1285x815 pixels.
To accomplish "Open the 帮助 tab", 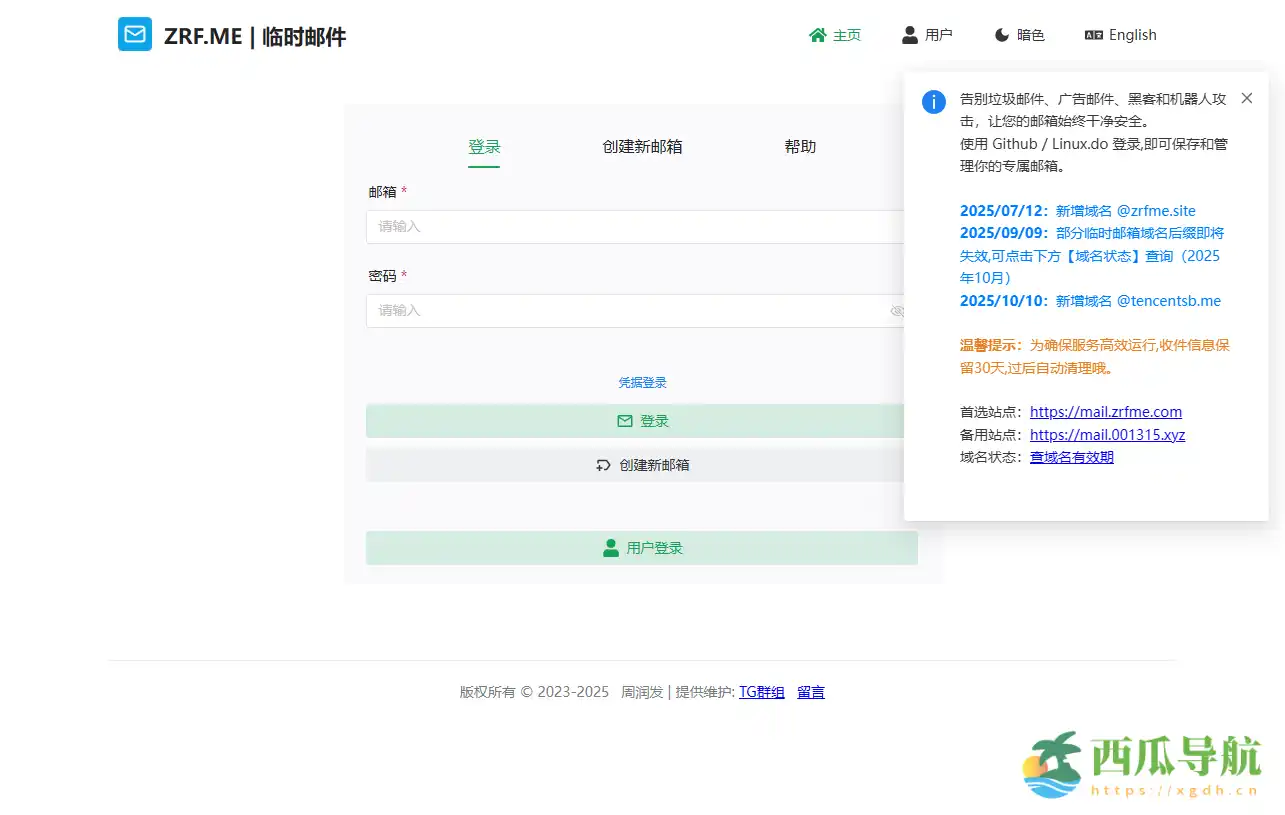I will pyautogui.click(x=800, y=147).
